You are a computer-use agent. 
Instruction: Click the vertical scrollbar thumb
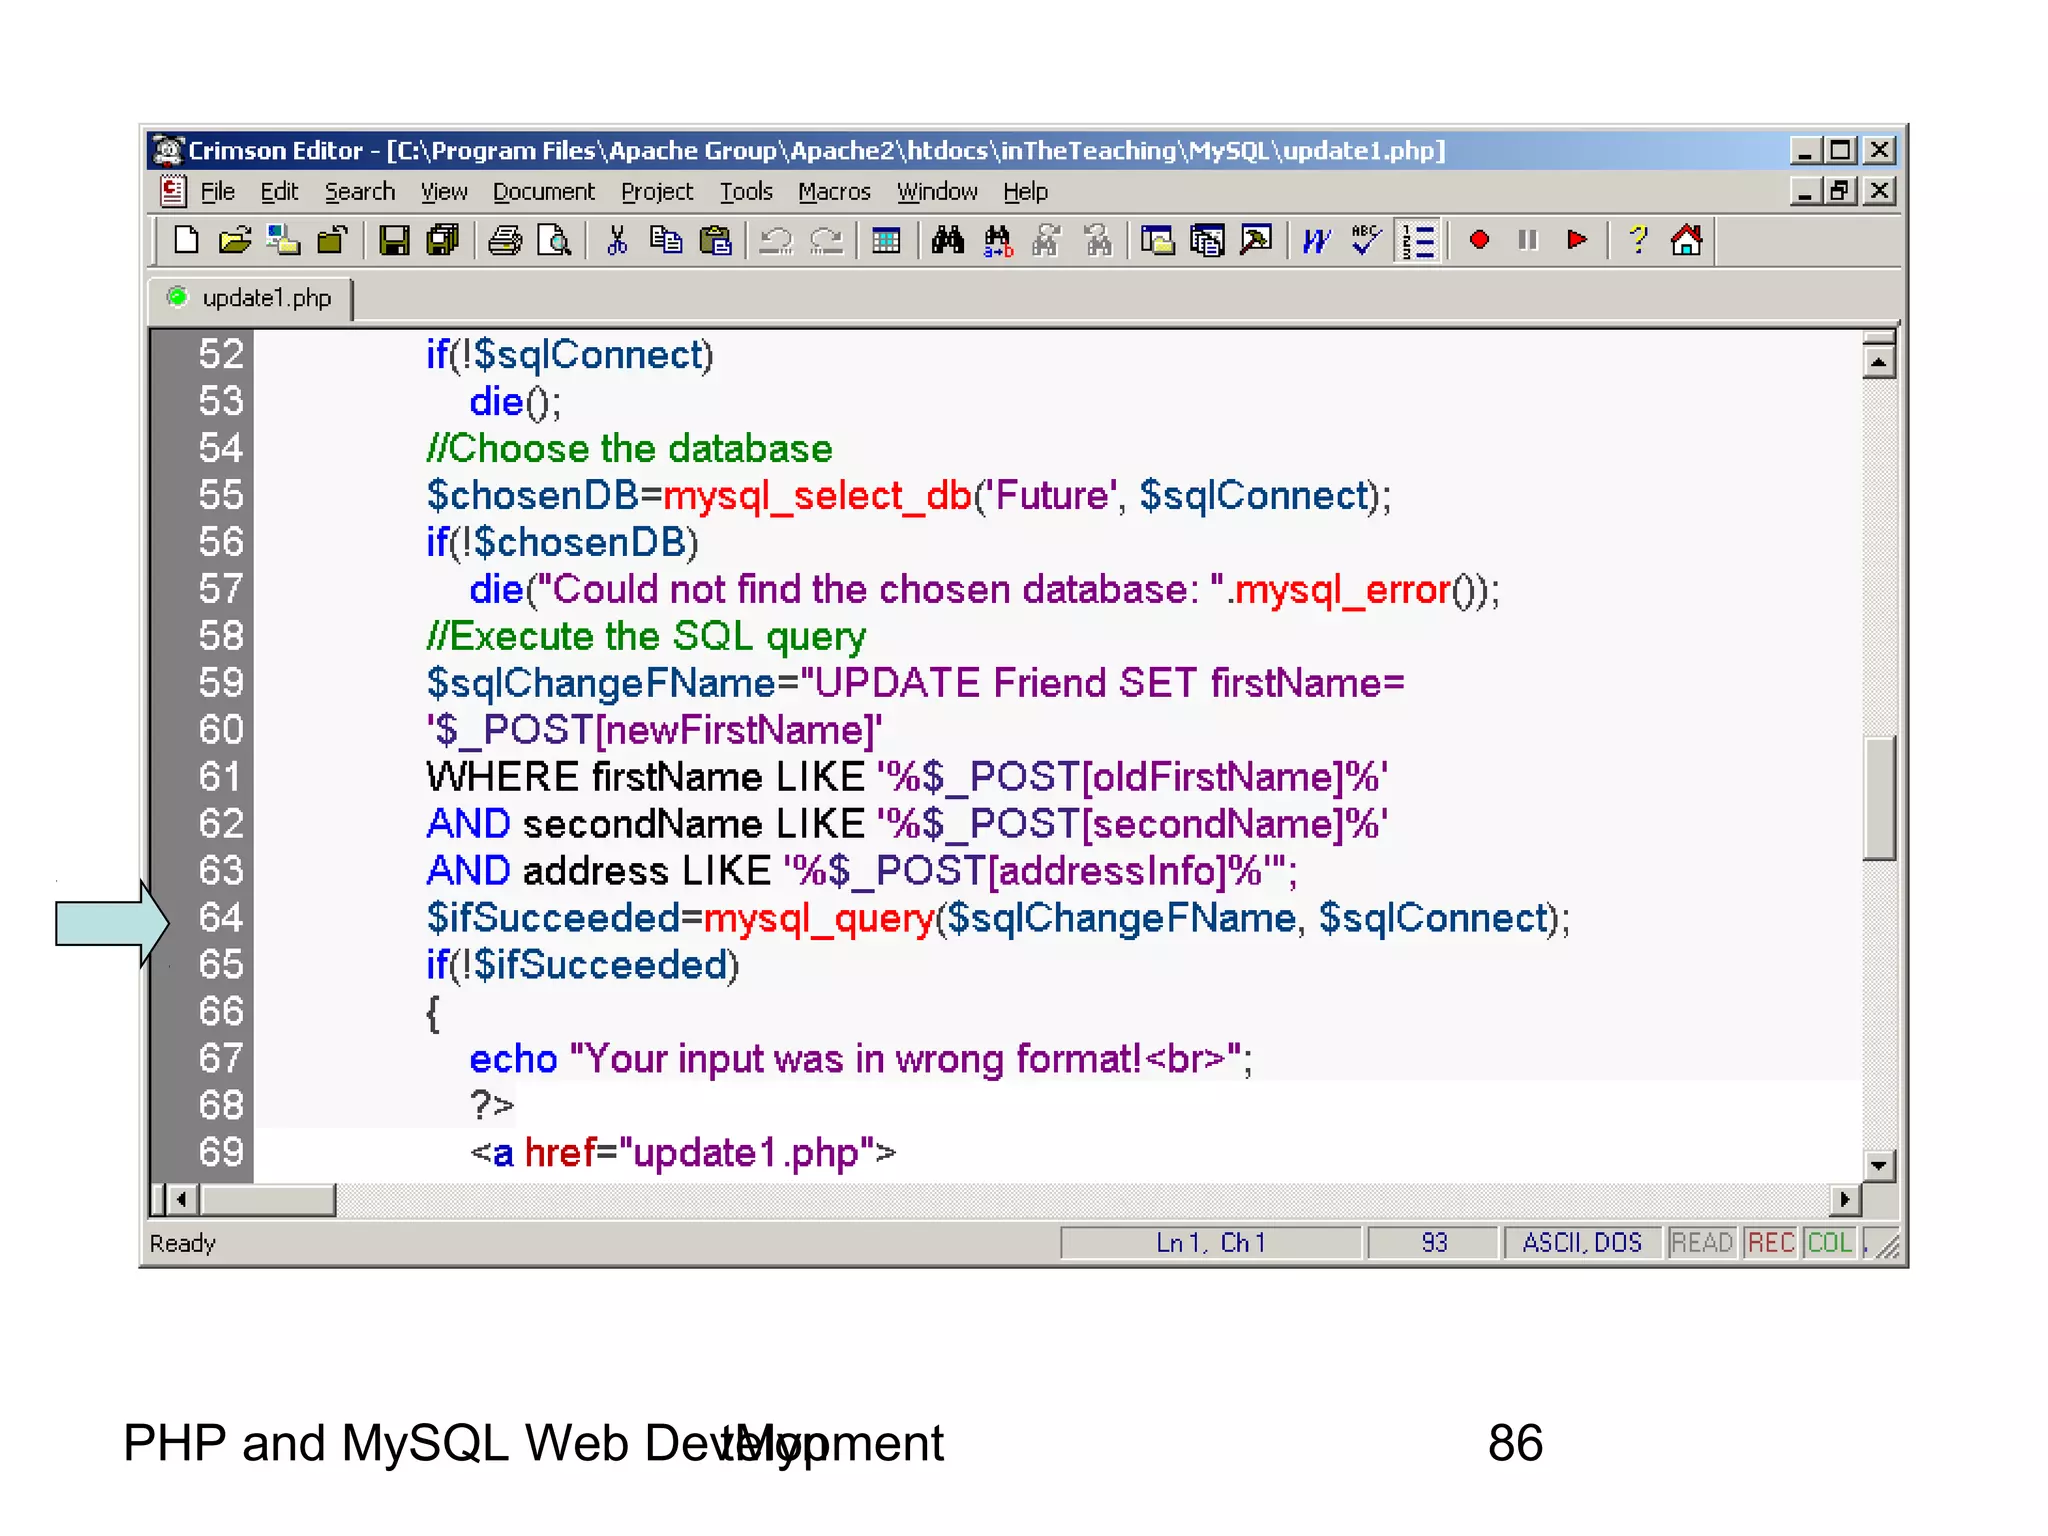[1879, 798]
